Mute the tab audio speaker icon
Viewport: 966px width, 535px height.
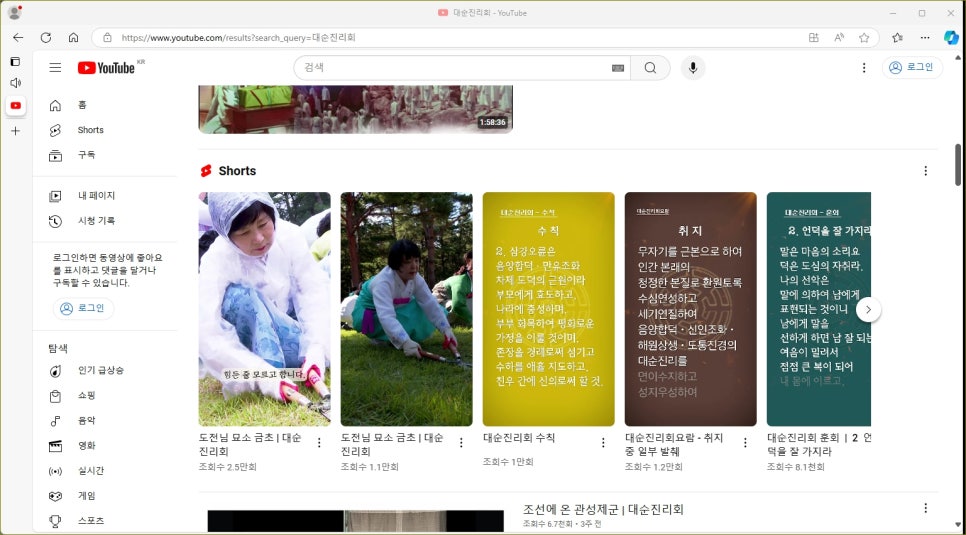[15, 83]
